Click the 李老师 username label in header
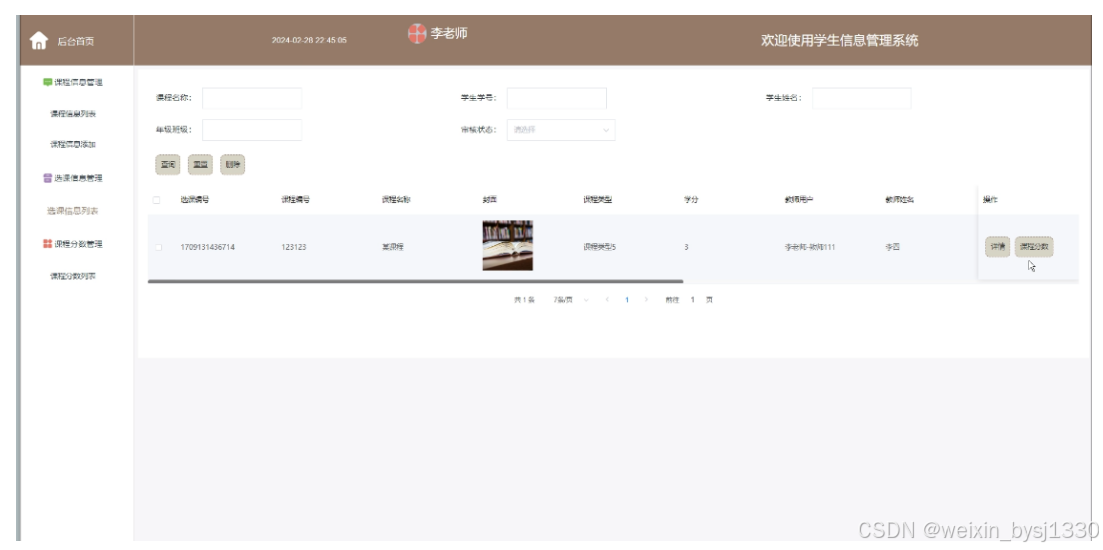 [449, 33]
